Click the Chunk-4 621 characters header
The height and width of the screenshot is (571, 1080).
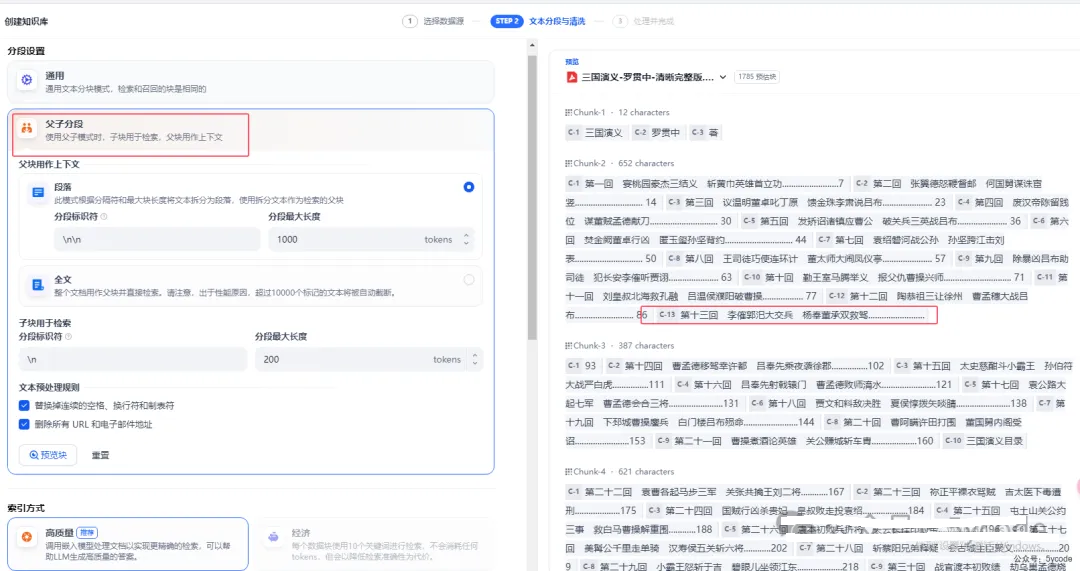tap(620, 472)
